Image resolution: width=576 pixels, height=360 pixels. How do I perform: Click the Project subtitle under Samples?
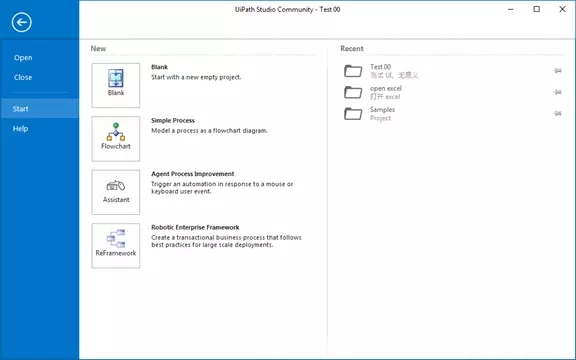click(380, 118)
